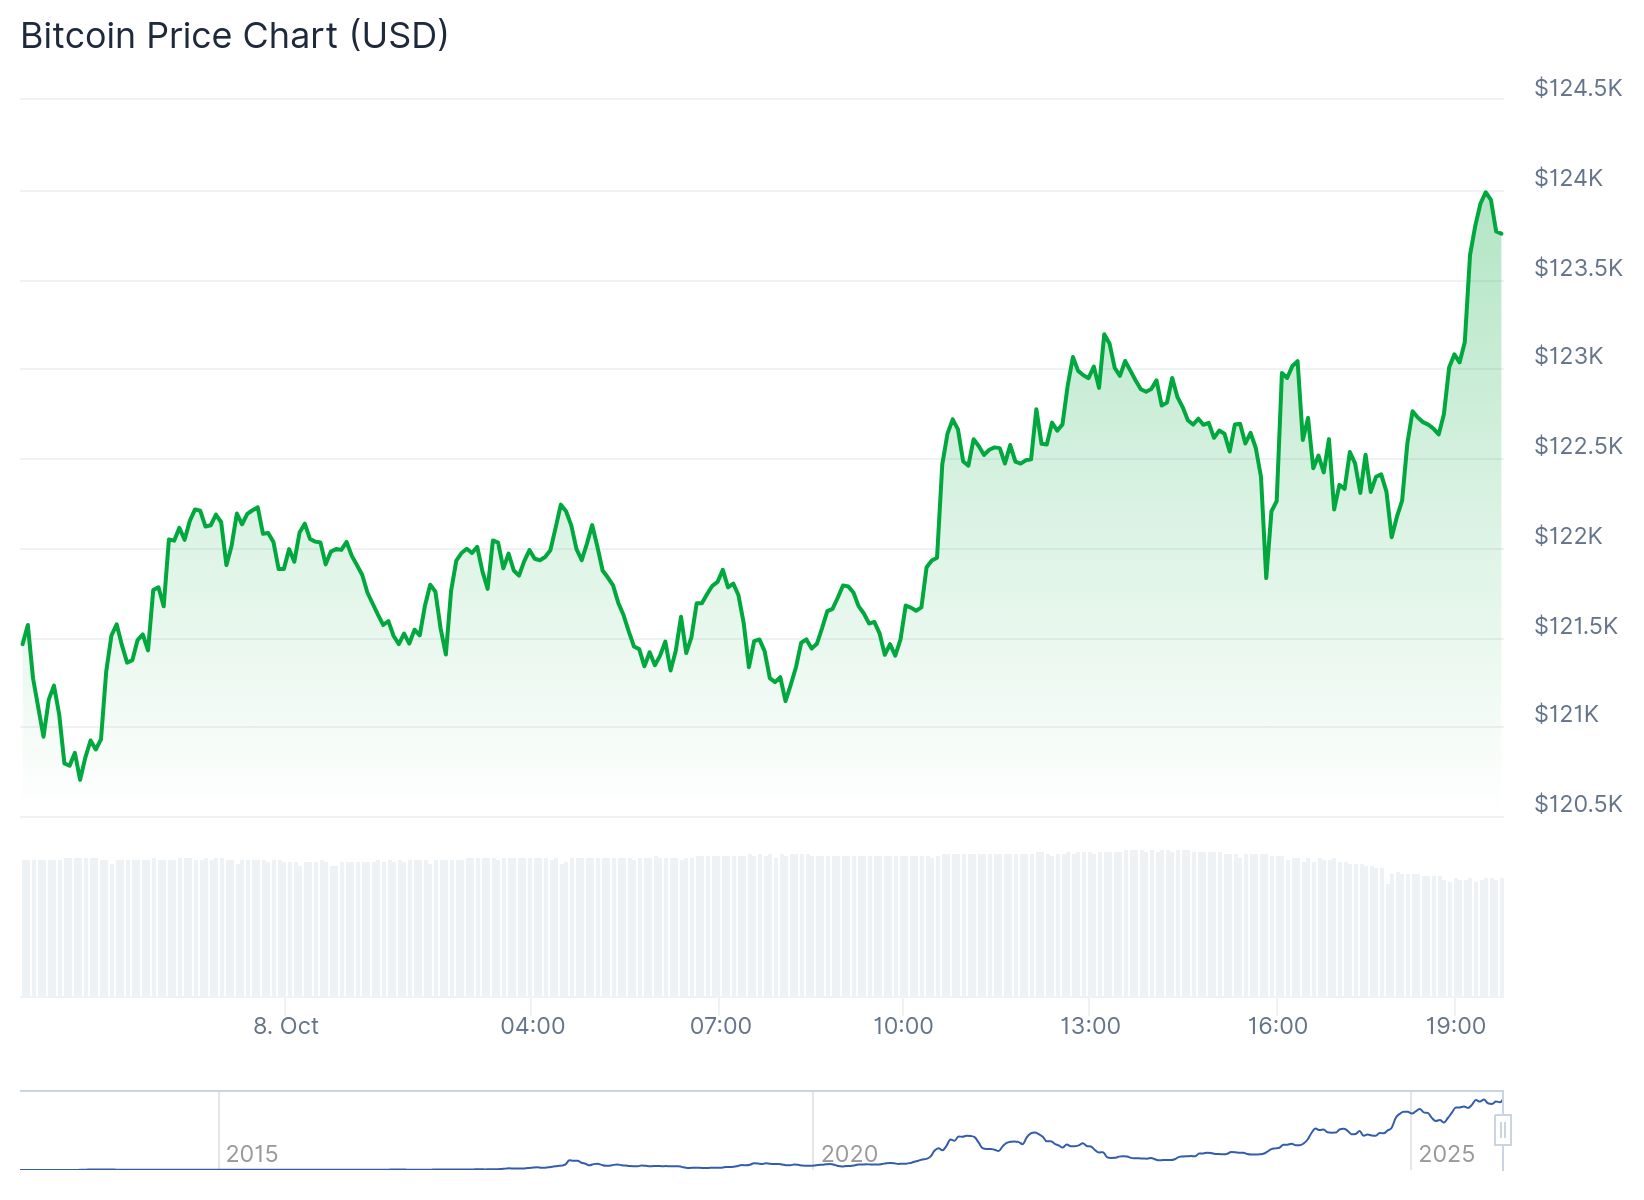Click the Bitcoin Price Chart (USD) title
Screen dimensions: 1644x1200
click(234, 36)
